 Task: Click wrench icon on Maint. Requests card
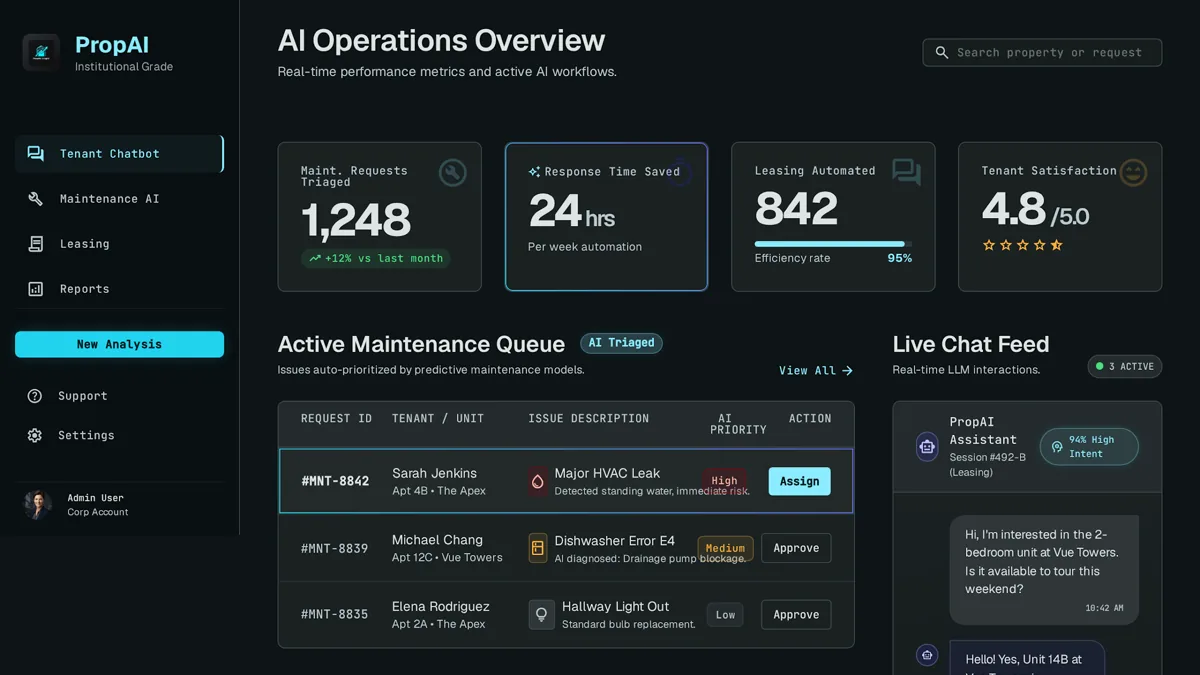[453, 173]
